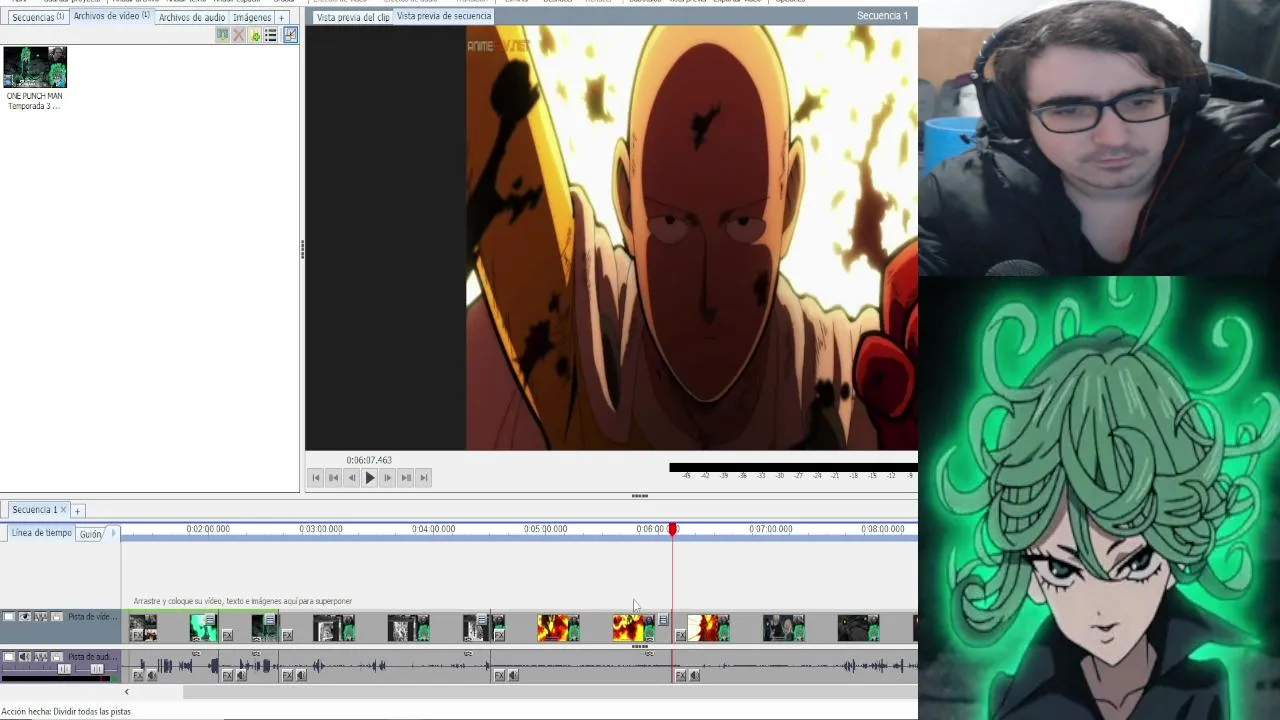Open audio FX on clip starting near 0:04:30

point(499,675)
